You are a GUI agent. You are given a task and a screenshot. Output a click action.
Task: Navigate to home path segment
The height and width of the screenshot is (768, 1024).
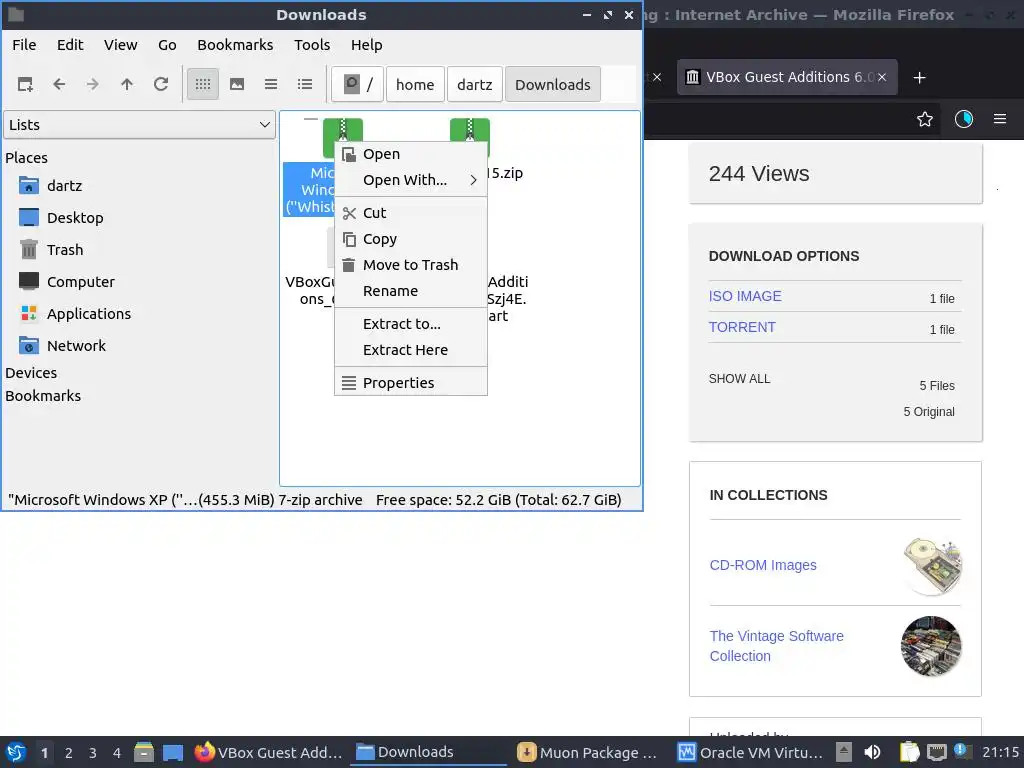(415, 84)
